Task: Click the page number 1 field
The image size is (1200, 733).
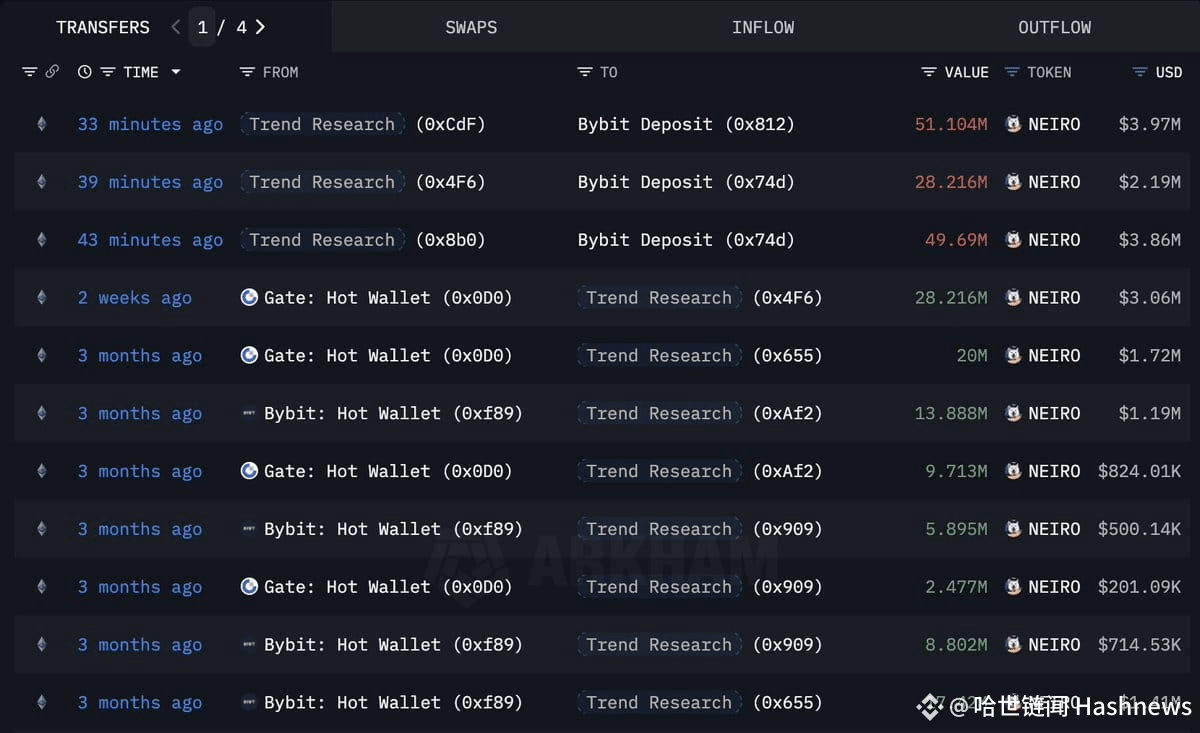Action: pos(203,27)
